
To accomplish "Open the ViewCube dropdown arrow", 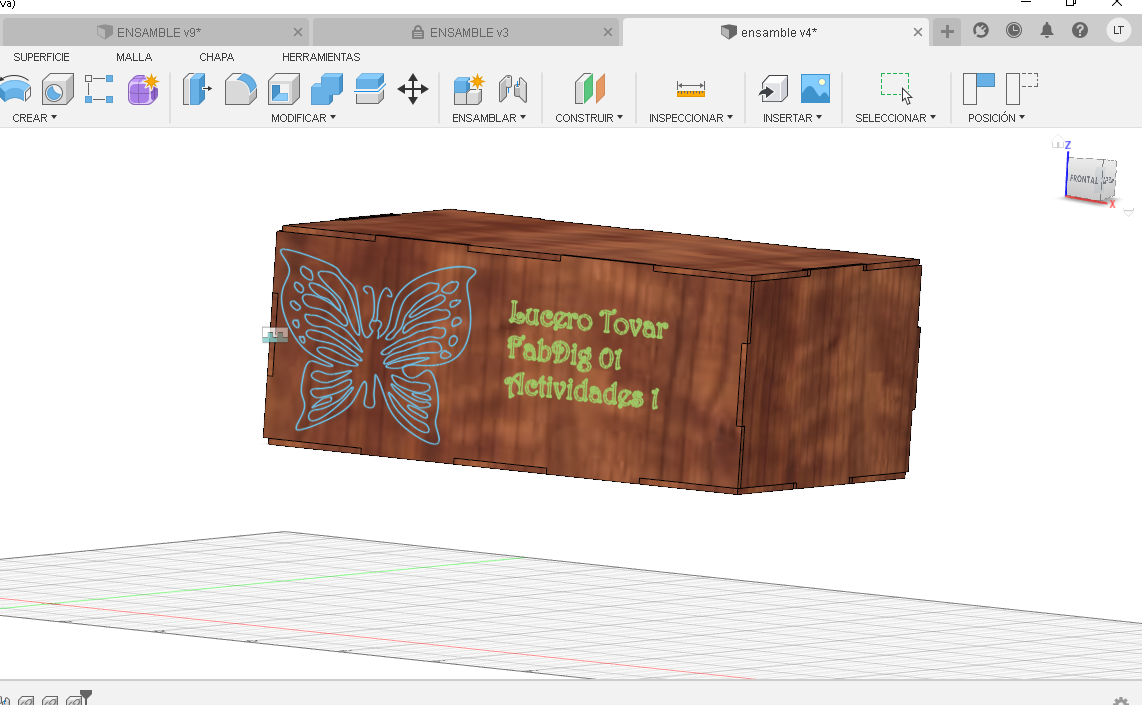I will point(1128,212).
